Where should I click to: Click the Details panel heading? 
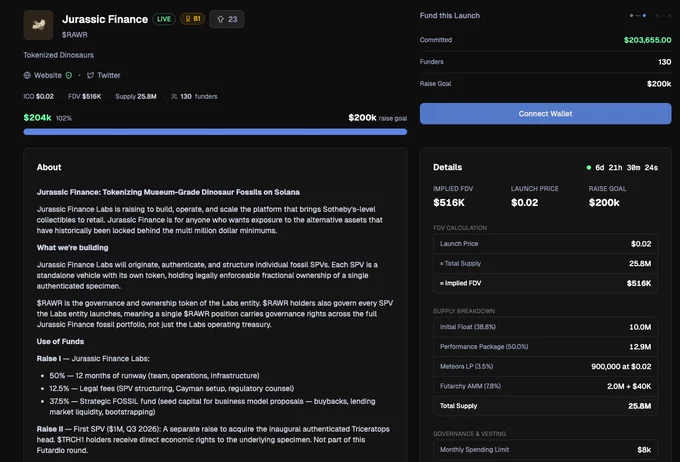point(448,167)
